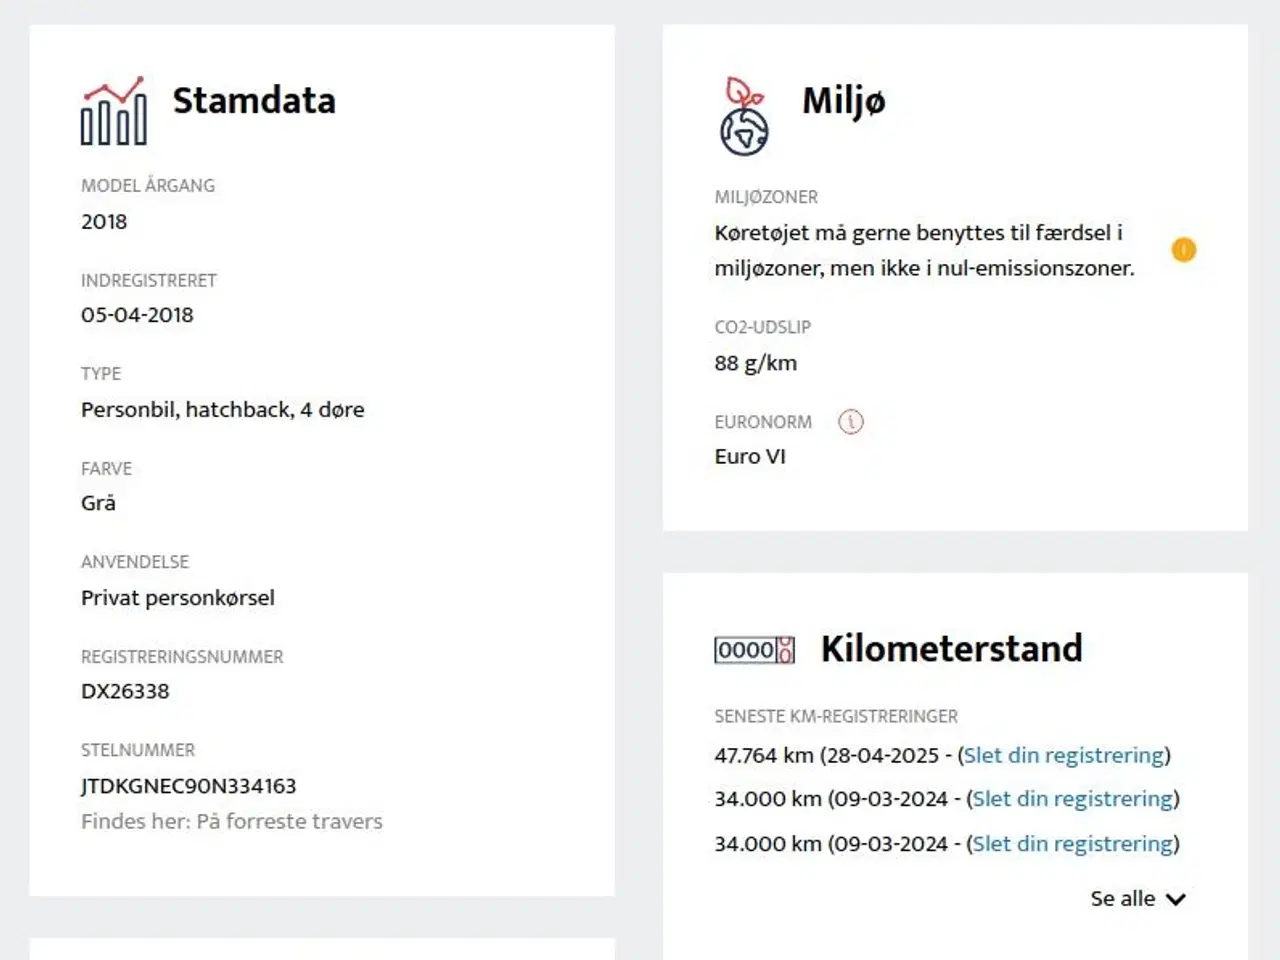This screenshot has height=960, width=1280.
Task: Expand the Se alle chevron arrow
Action: point(1176,899)
